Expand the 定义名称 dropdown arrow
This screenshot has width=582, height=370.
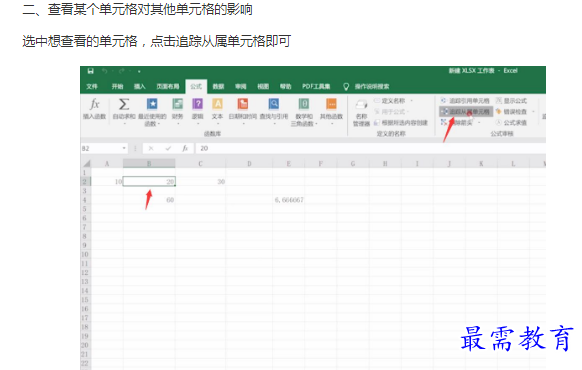[411, 101]
